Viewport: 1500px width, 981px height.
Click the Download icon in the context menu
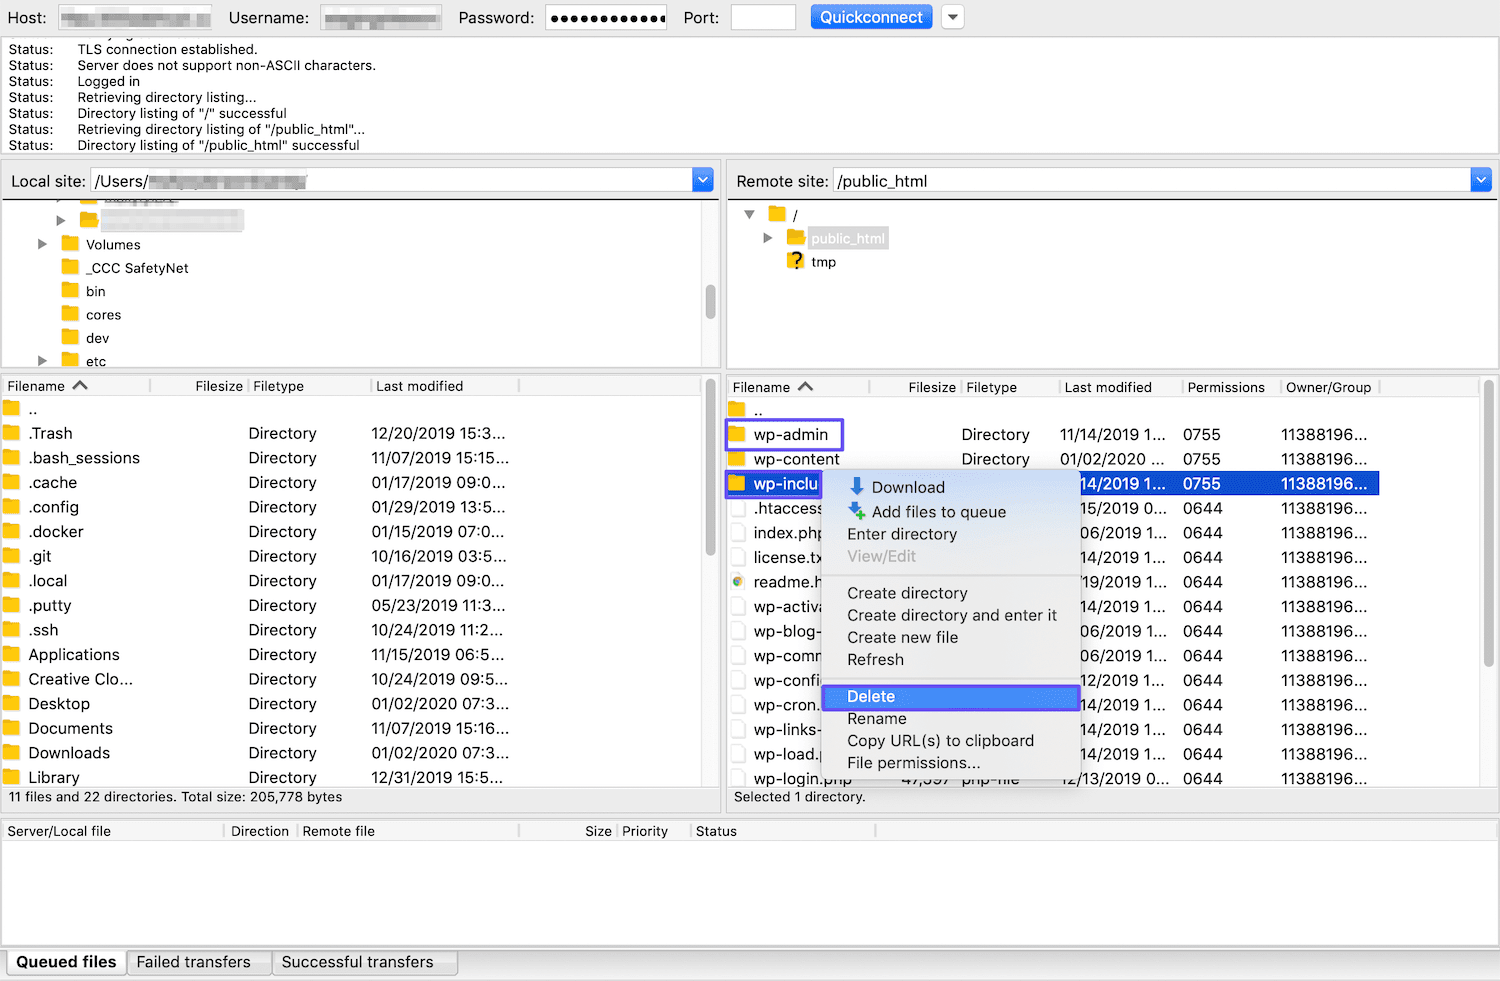tap(856, 487)
